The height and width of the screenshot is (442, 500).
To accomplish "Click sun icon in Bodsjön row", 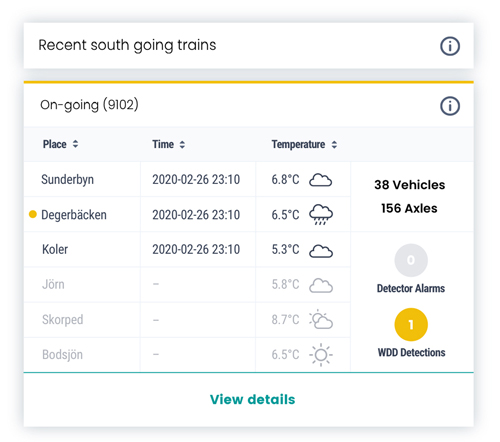I will point(321,355).
